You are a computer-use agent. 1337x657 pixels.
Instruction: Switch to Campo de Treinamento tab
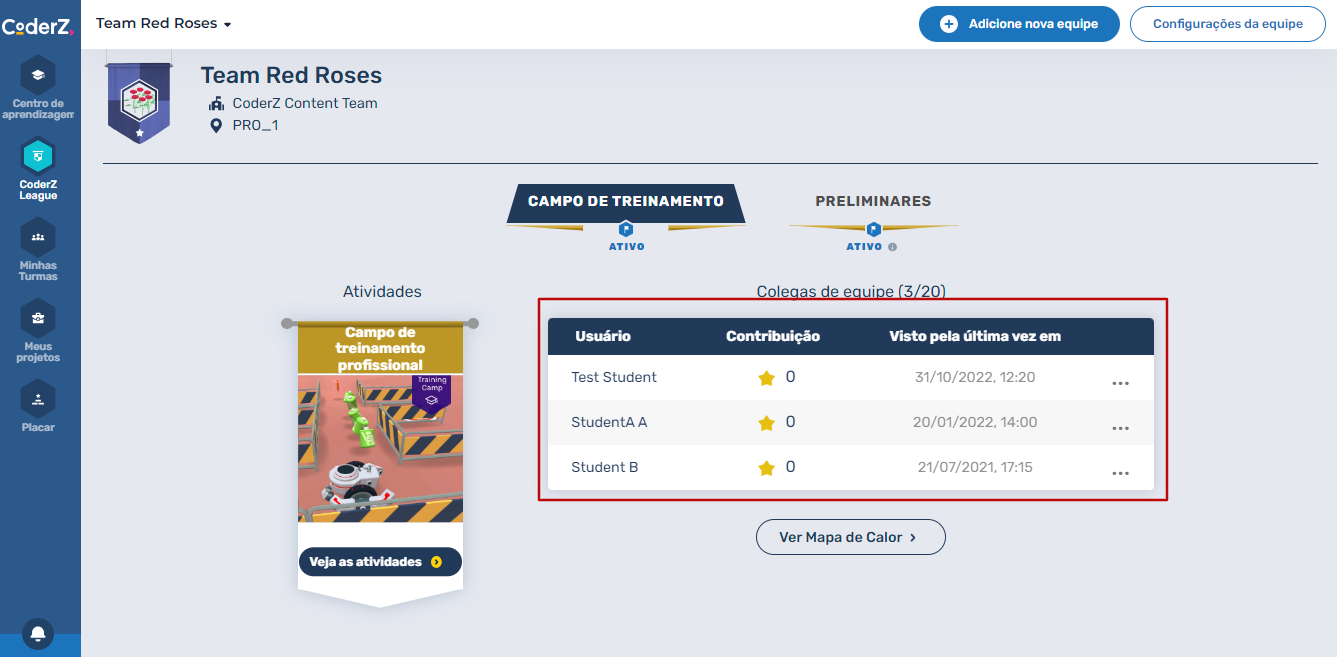coord(625,201)
